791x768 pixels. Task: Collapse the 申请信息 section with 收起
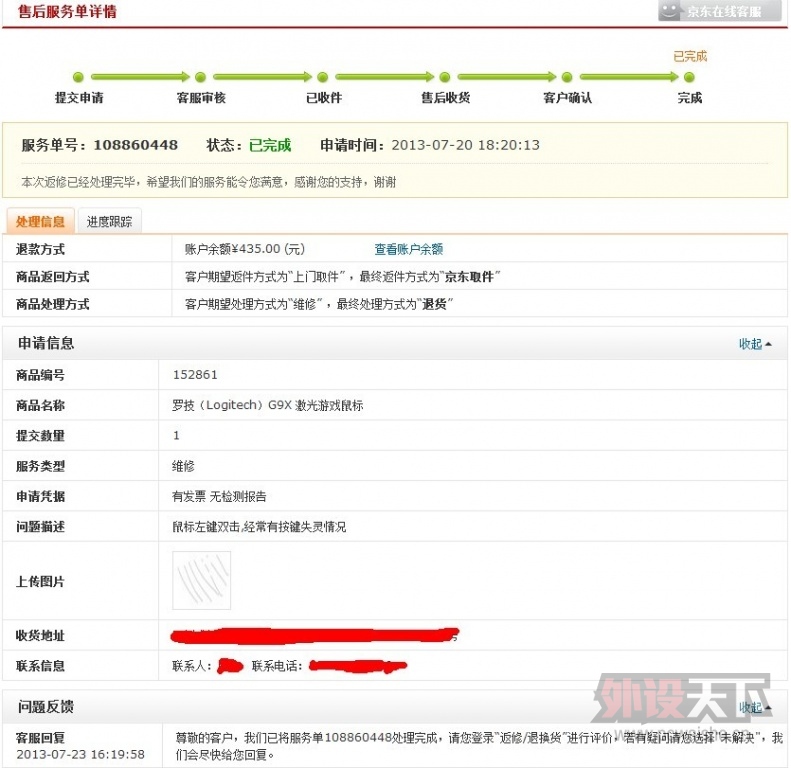(x=755, y=344)
